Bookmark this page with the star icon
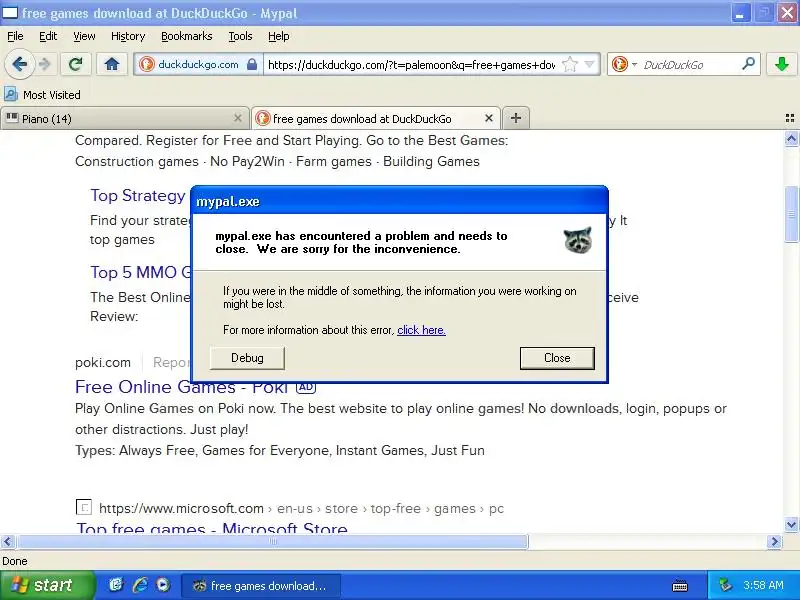The height and width of the screenshot is (600, 800). pos(569,64)
